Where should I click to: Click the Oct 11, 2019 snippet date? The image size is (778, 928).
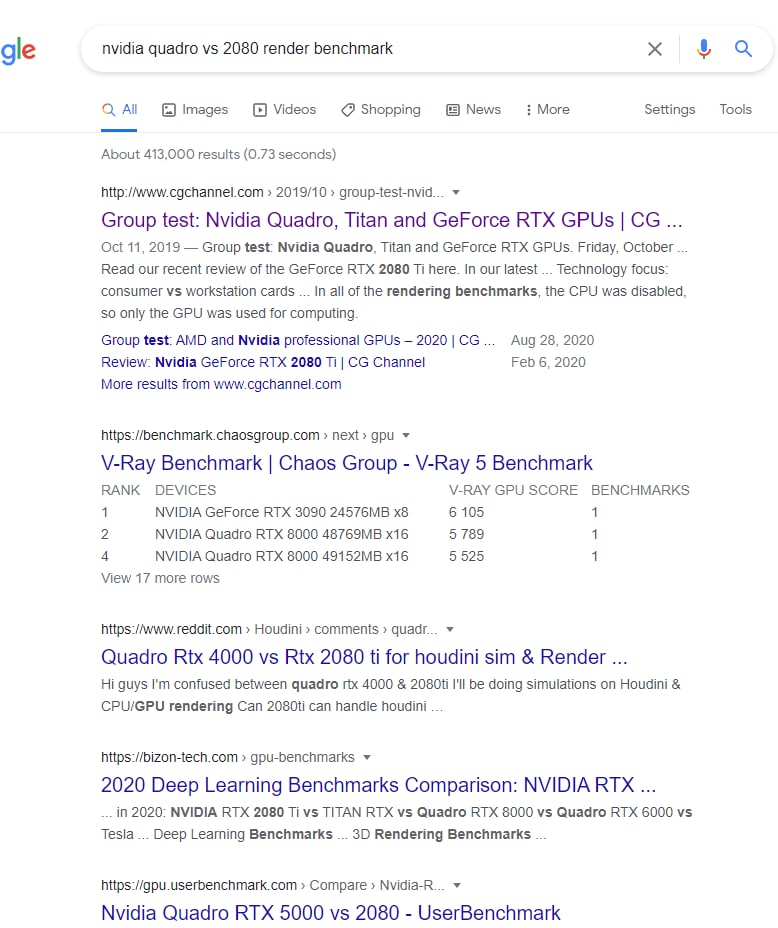coord(140,247)
